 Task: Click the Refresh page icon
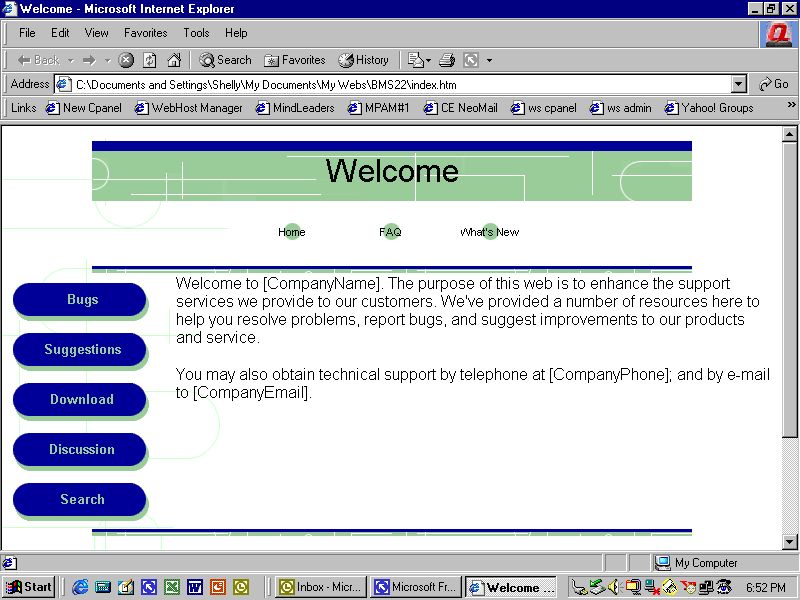click(149, 60)
